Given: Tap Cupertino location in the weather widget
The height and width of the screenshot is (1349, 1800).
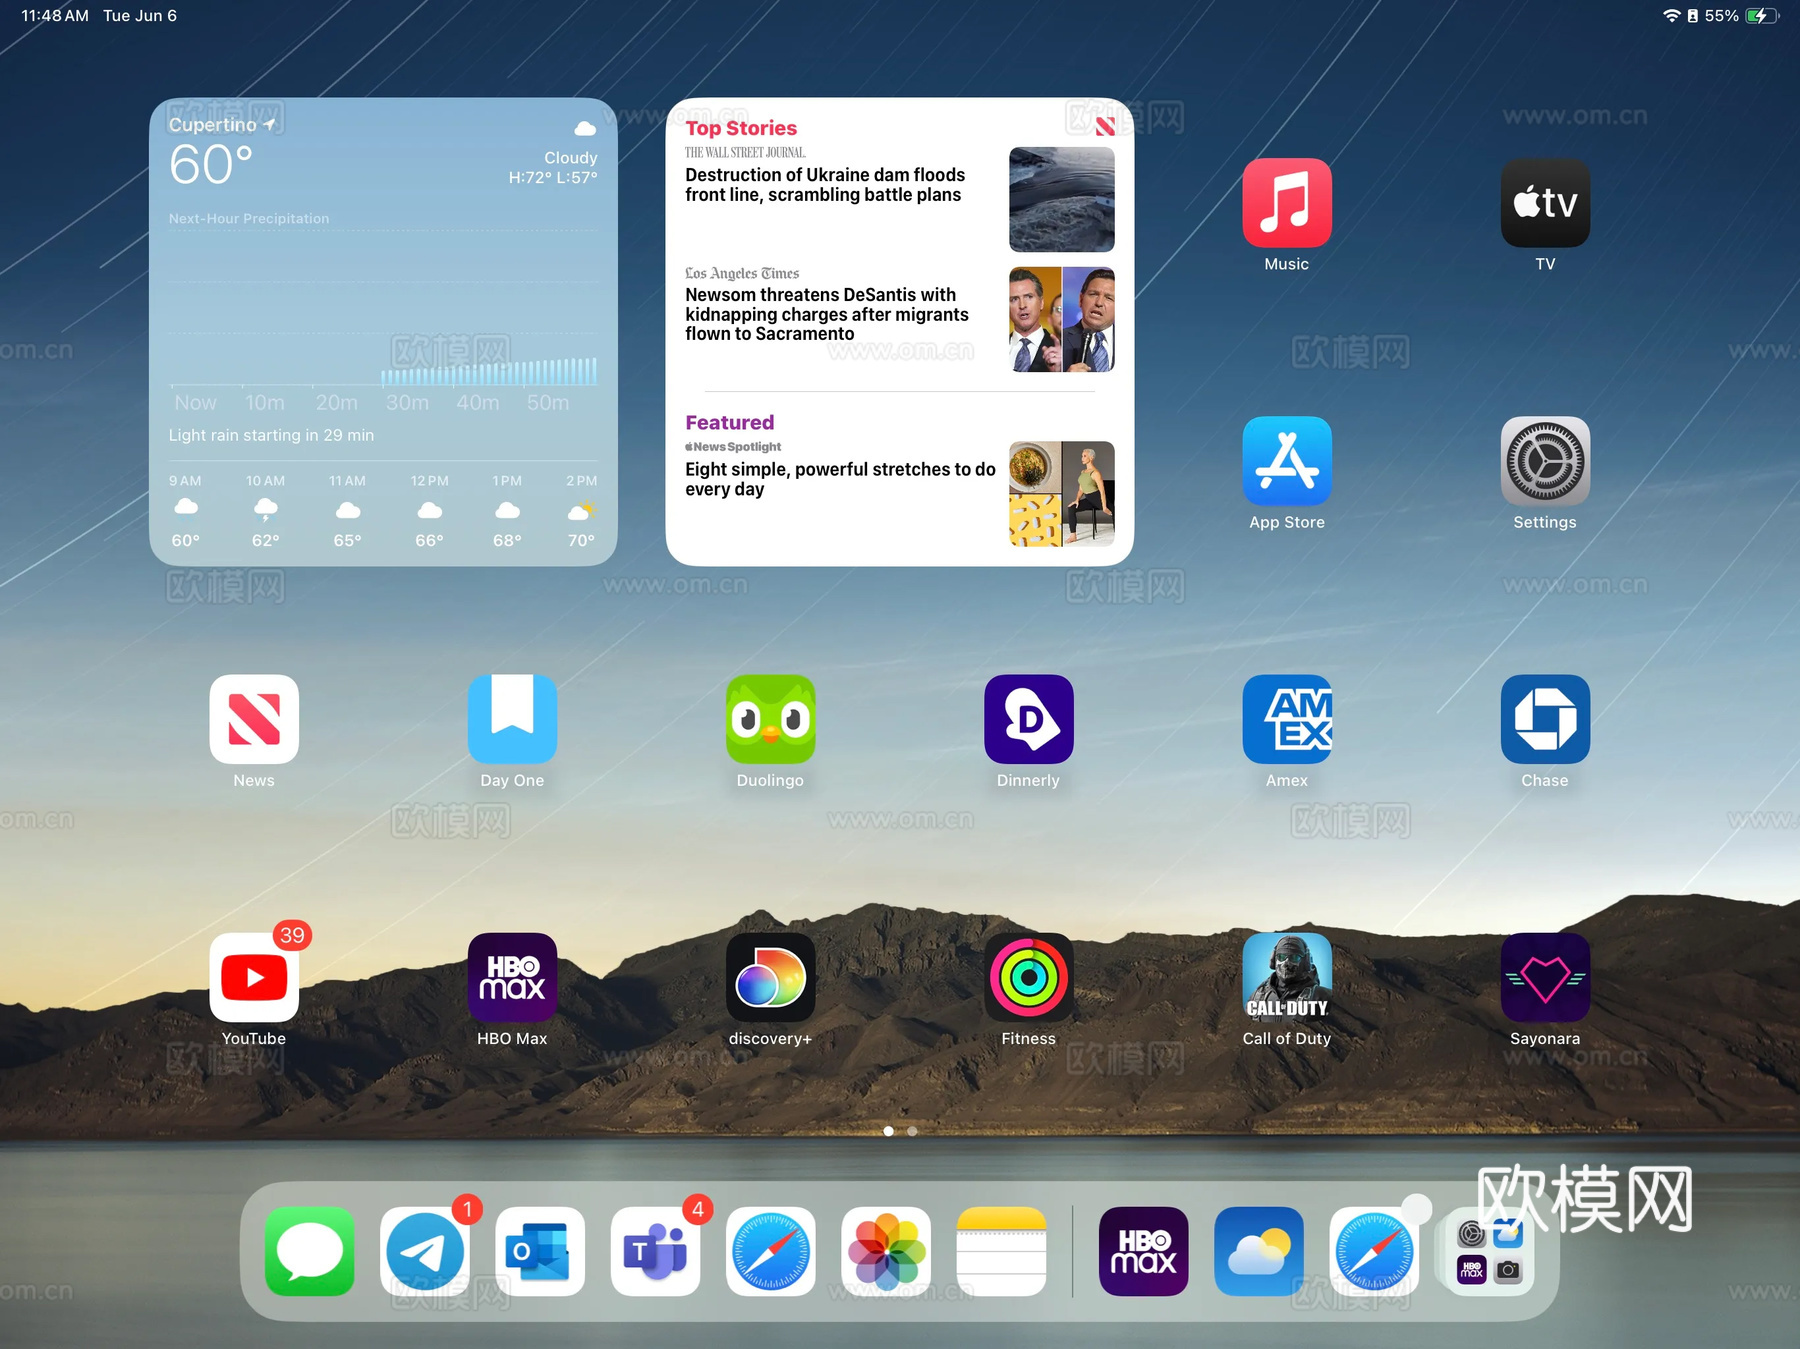Looking at the screenshot, I should pyautogui.click(x=222, y=125).
